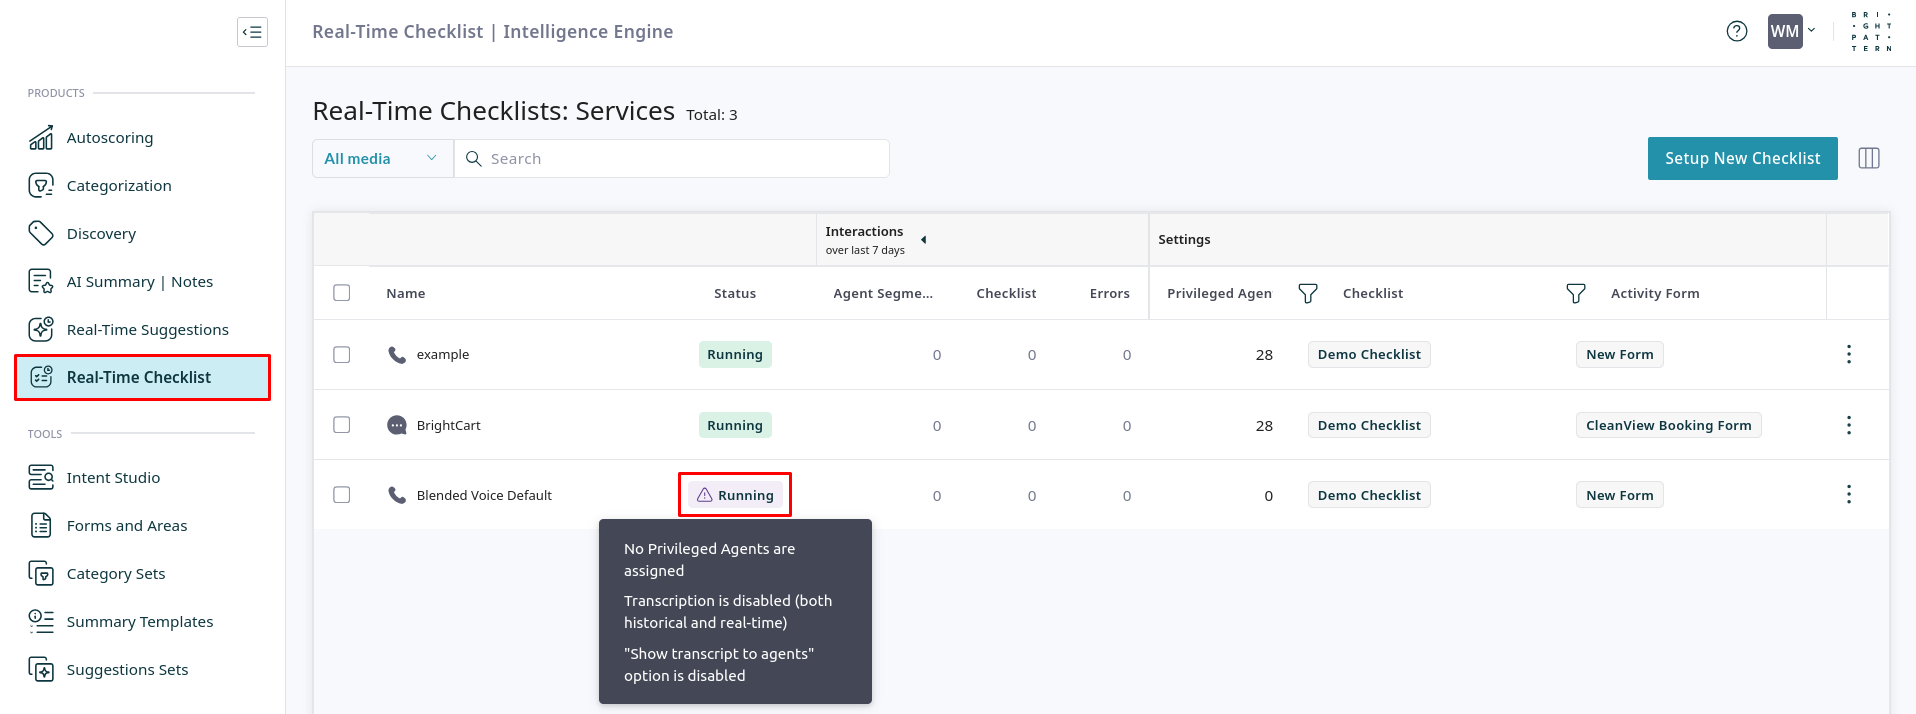1916x714 pixels.
Task: Open Intent Studio from the Tools section
Action: click(x=113, y=478)
